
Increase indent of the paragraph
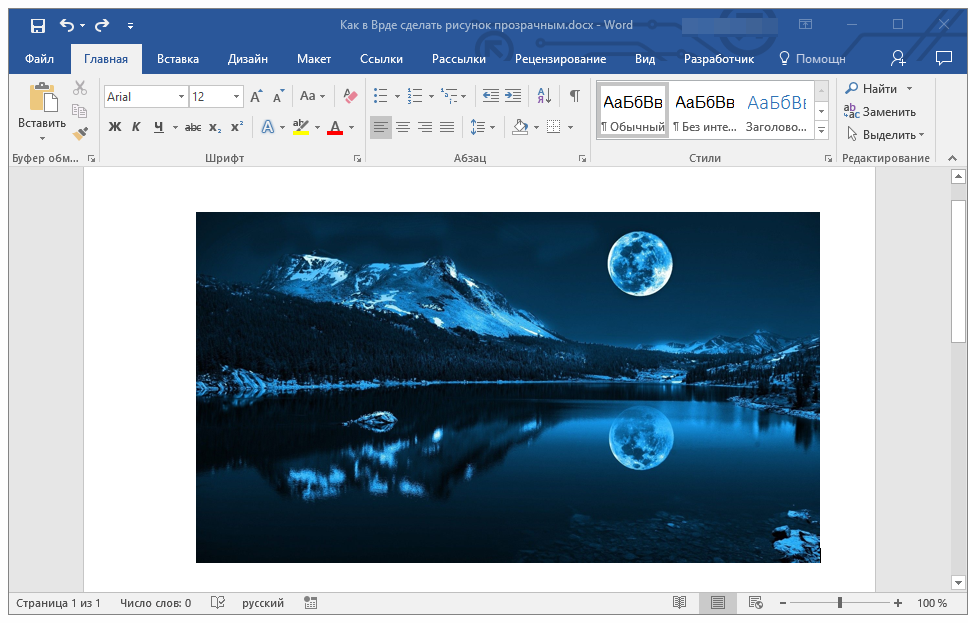click(x=513, y=96)
